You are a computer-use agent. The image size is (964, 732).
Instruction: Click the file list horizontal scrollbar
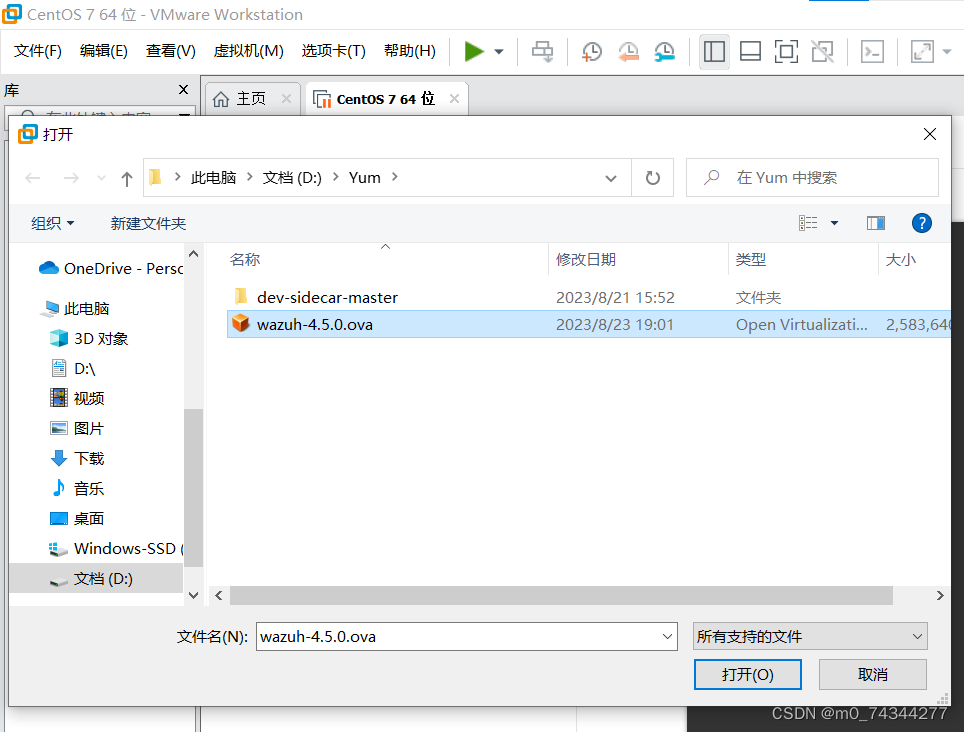point(561,595)
